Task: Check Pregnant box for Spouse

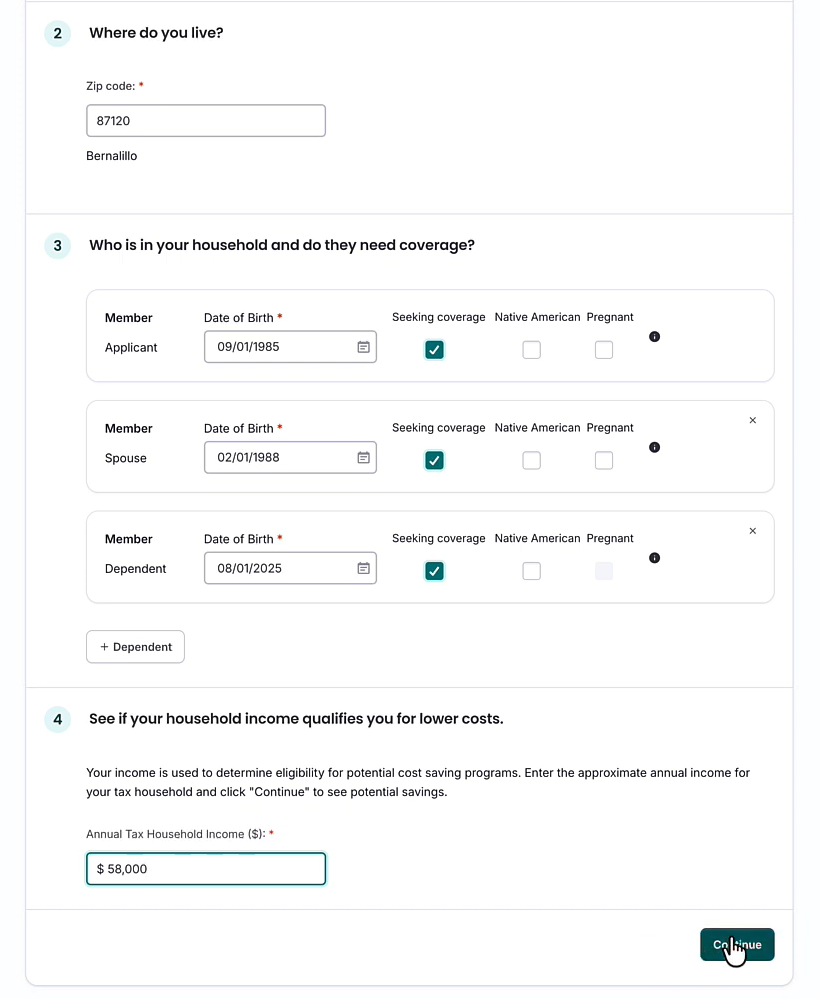Action: coord(604,460)
